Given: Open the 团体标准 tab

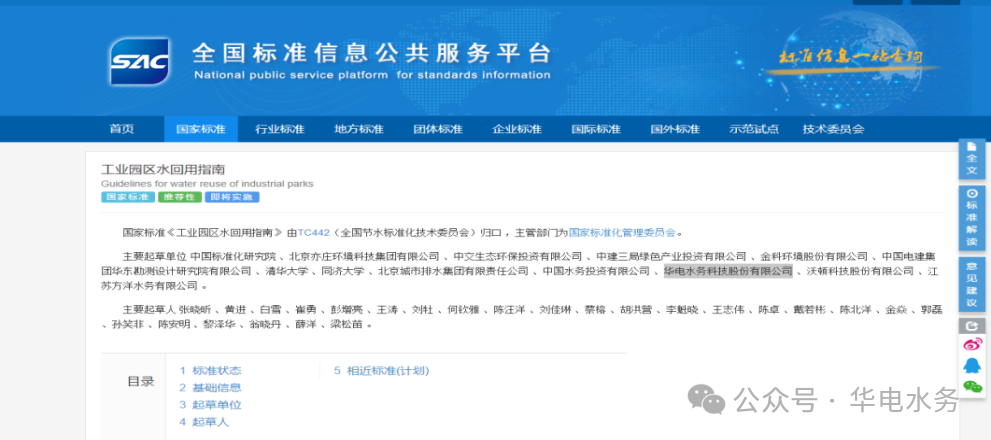Looking at the screenshot, I should pyautogui.click(x=438, y=129).
